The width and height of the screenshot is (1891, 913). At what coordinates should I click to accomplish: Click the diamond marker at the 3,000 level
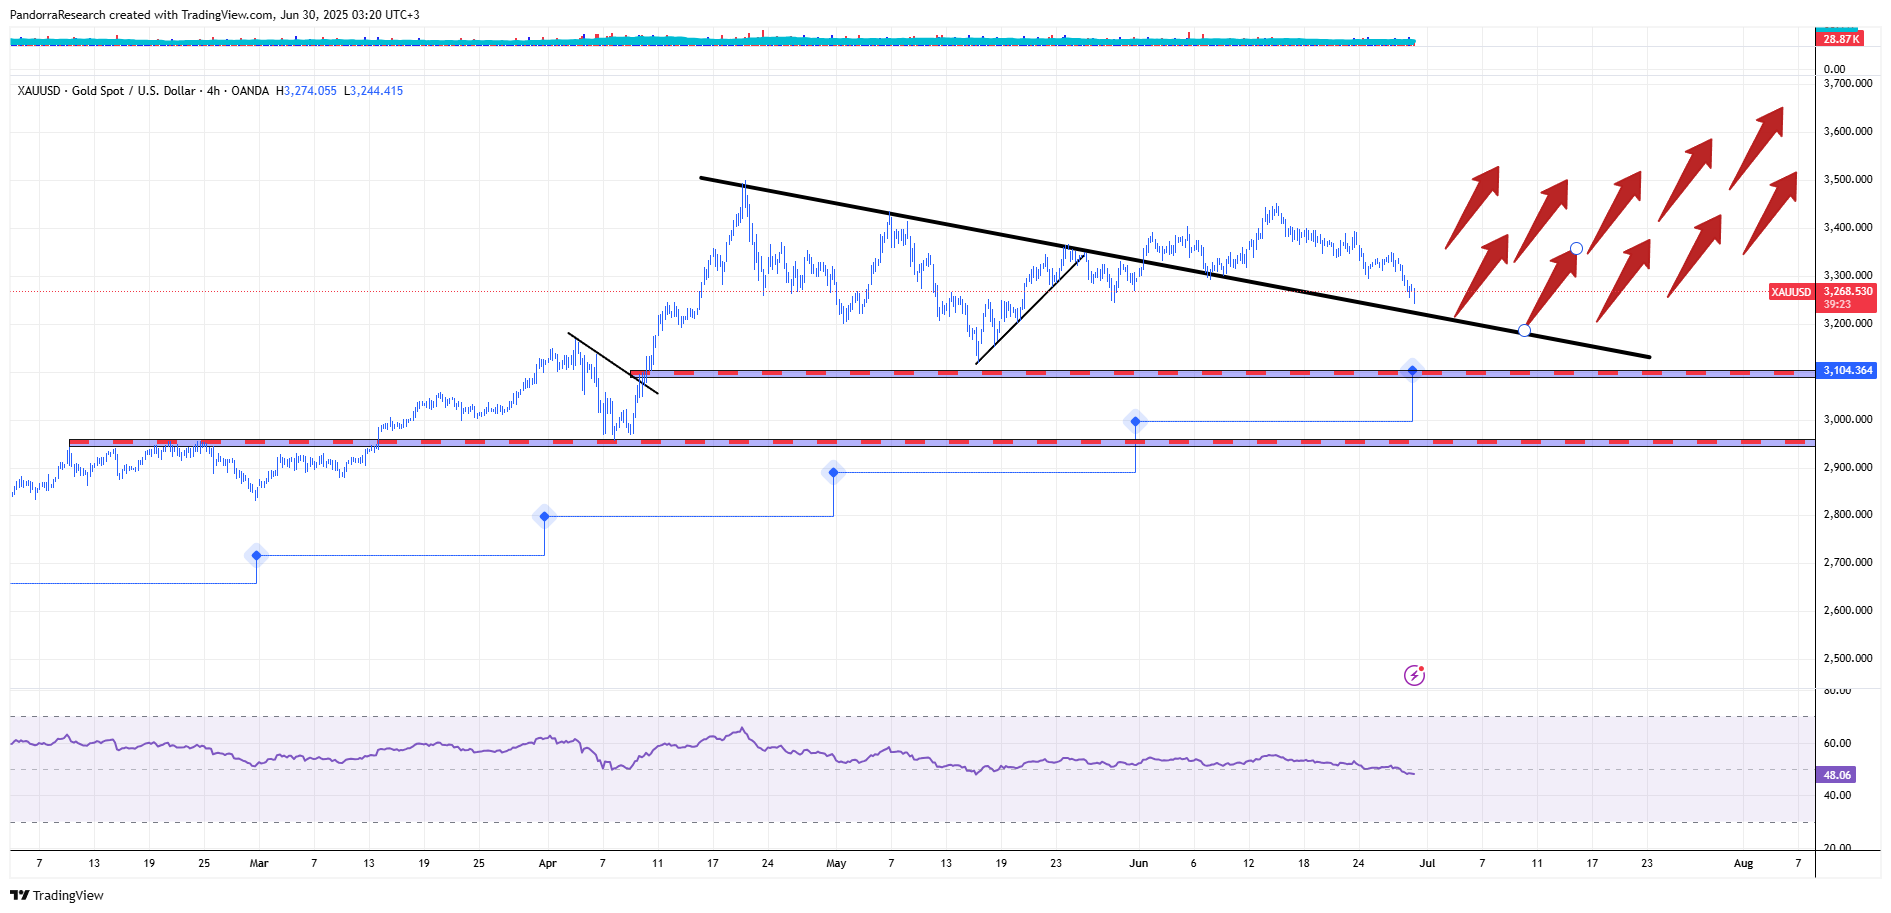(1135, 421)
